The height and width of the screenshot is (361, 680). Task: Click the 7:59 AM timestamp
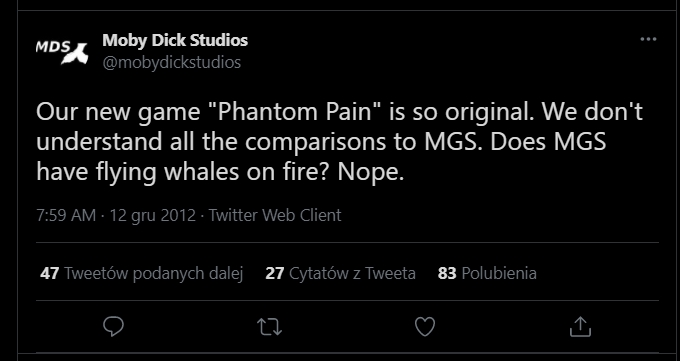click(66, 215)
